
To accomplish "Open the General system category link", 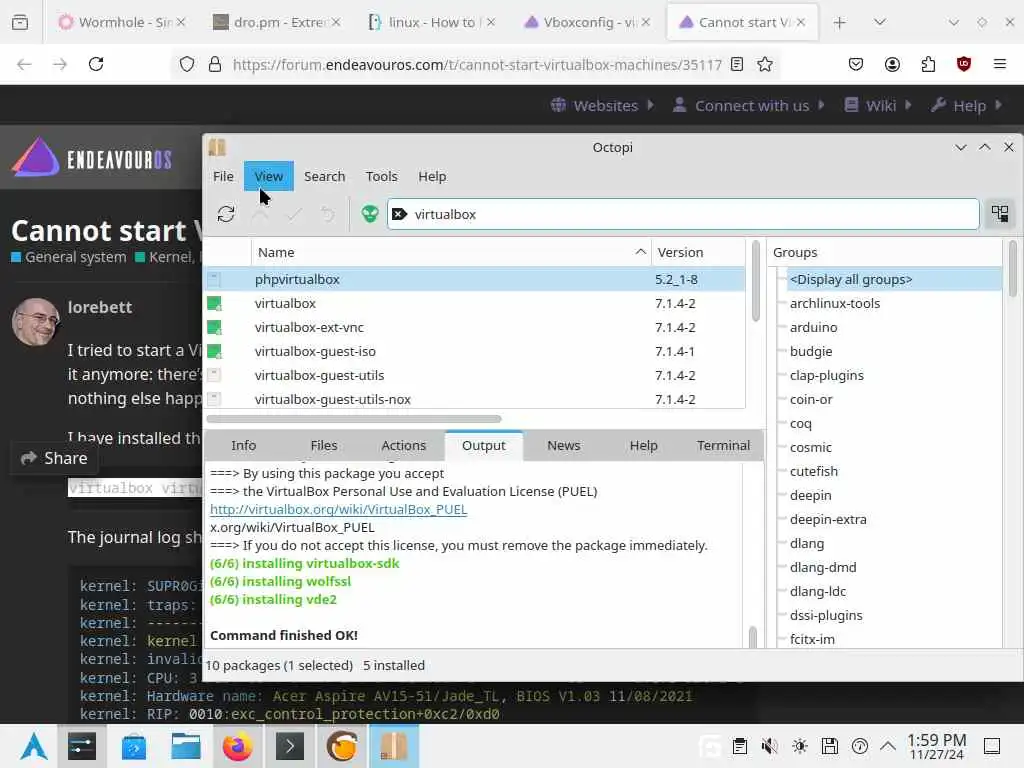I will tap(69, 257).
